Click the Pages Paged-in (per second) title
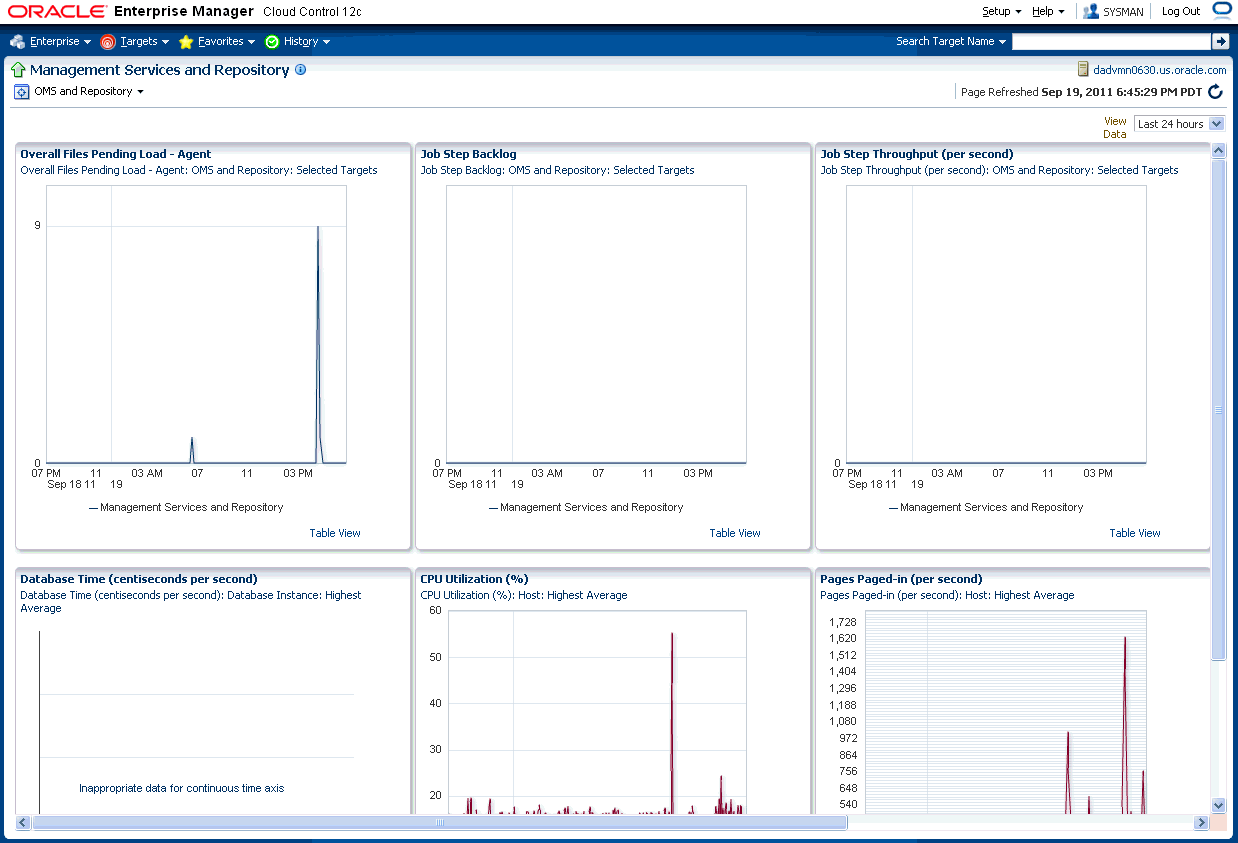Image resolution: width=1238 pixels, height=843 pixels. (901, 579)
